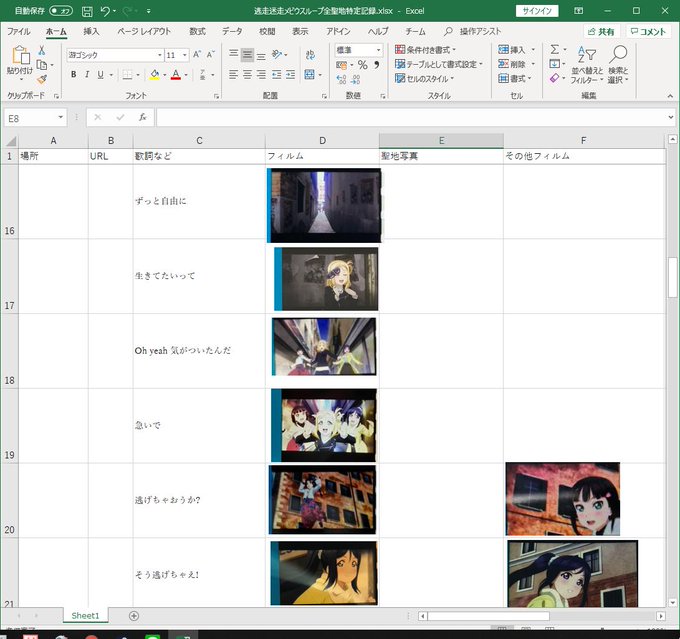Click the 貼り付け paste icon

point(20,56)
